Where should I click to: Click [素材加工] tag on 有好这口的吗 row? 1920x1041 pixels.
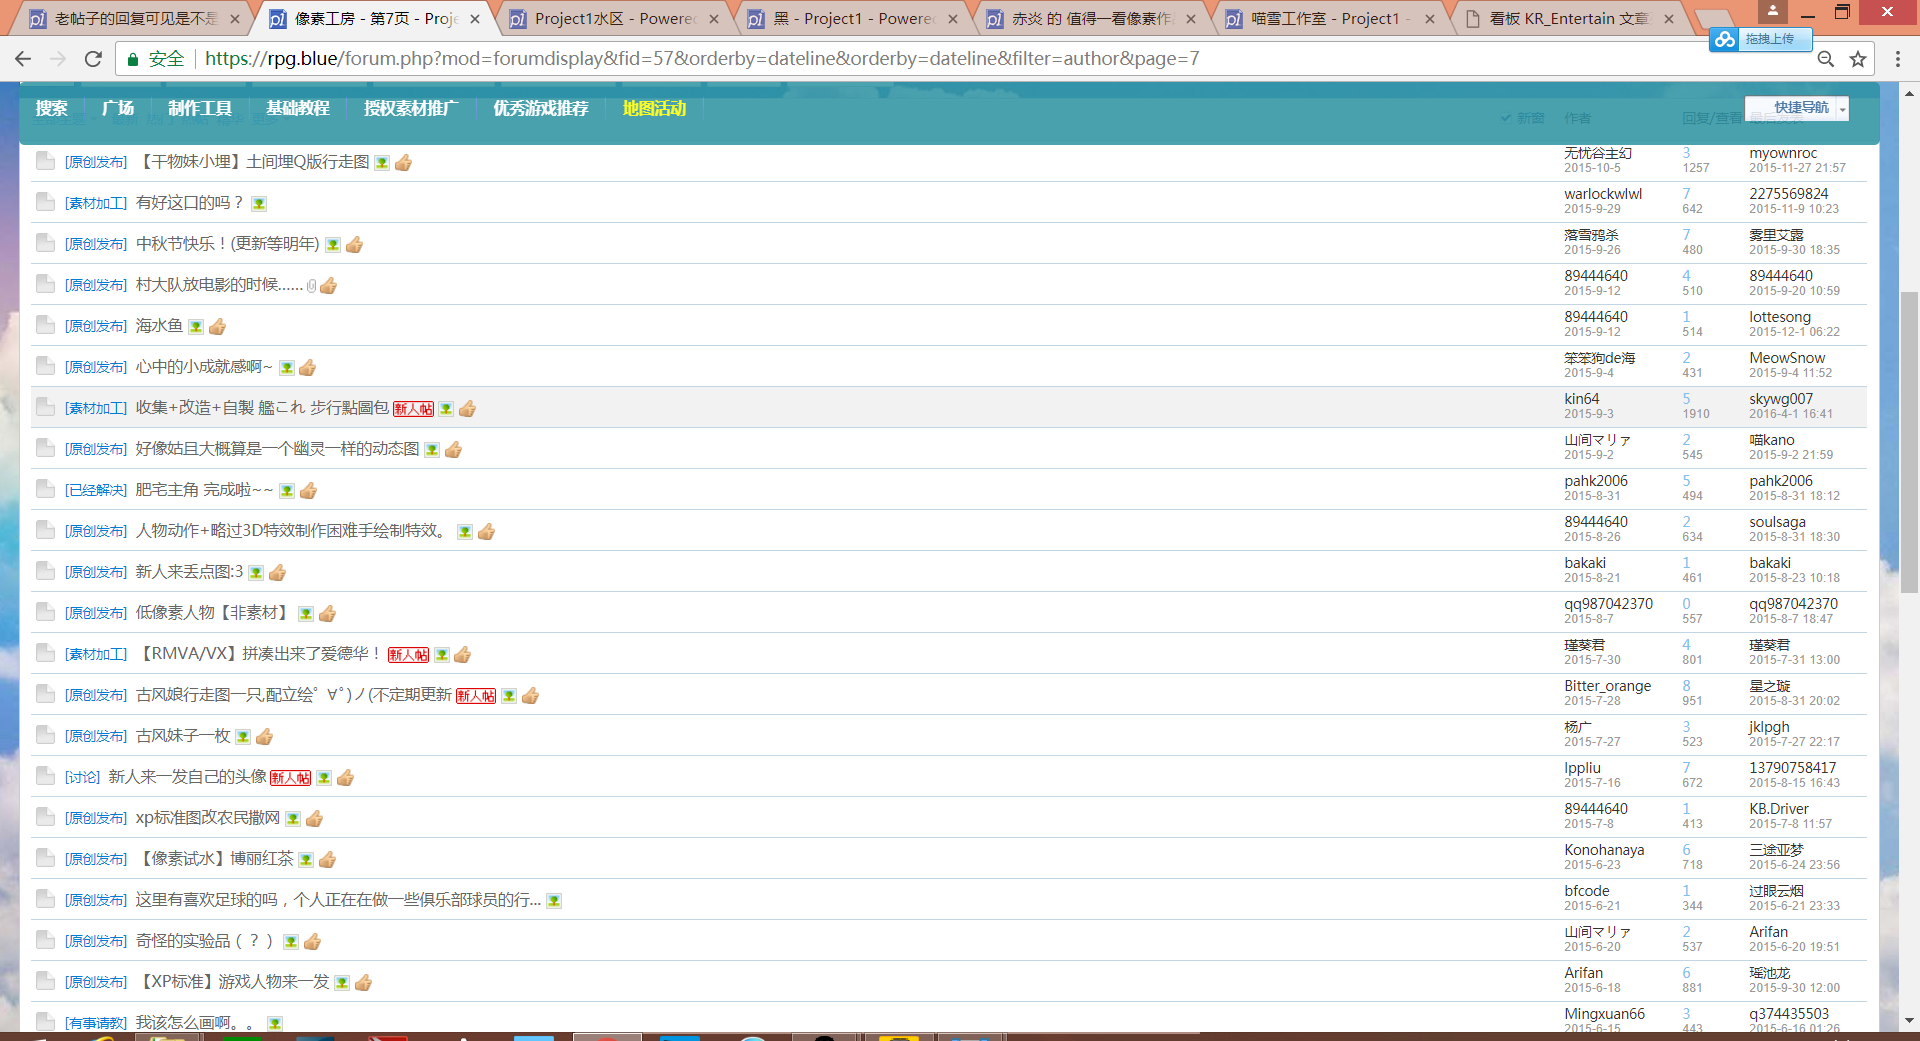pyautogui.click(x=96, y=204)
